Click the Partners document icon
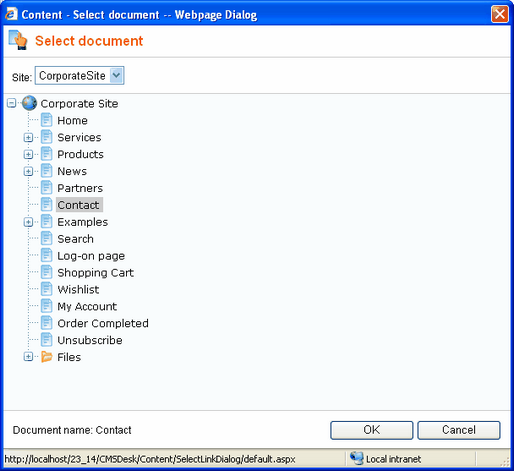Viewport: 514px width, 471px height. 47,188
